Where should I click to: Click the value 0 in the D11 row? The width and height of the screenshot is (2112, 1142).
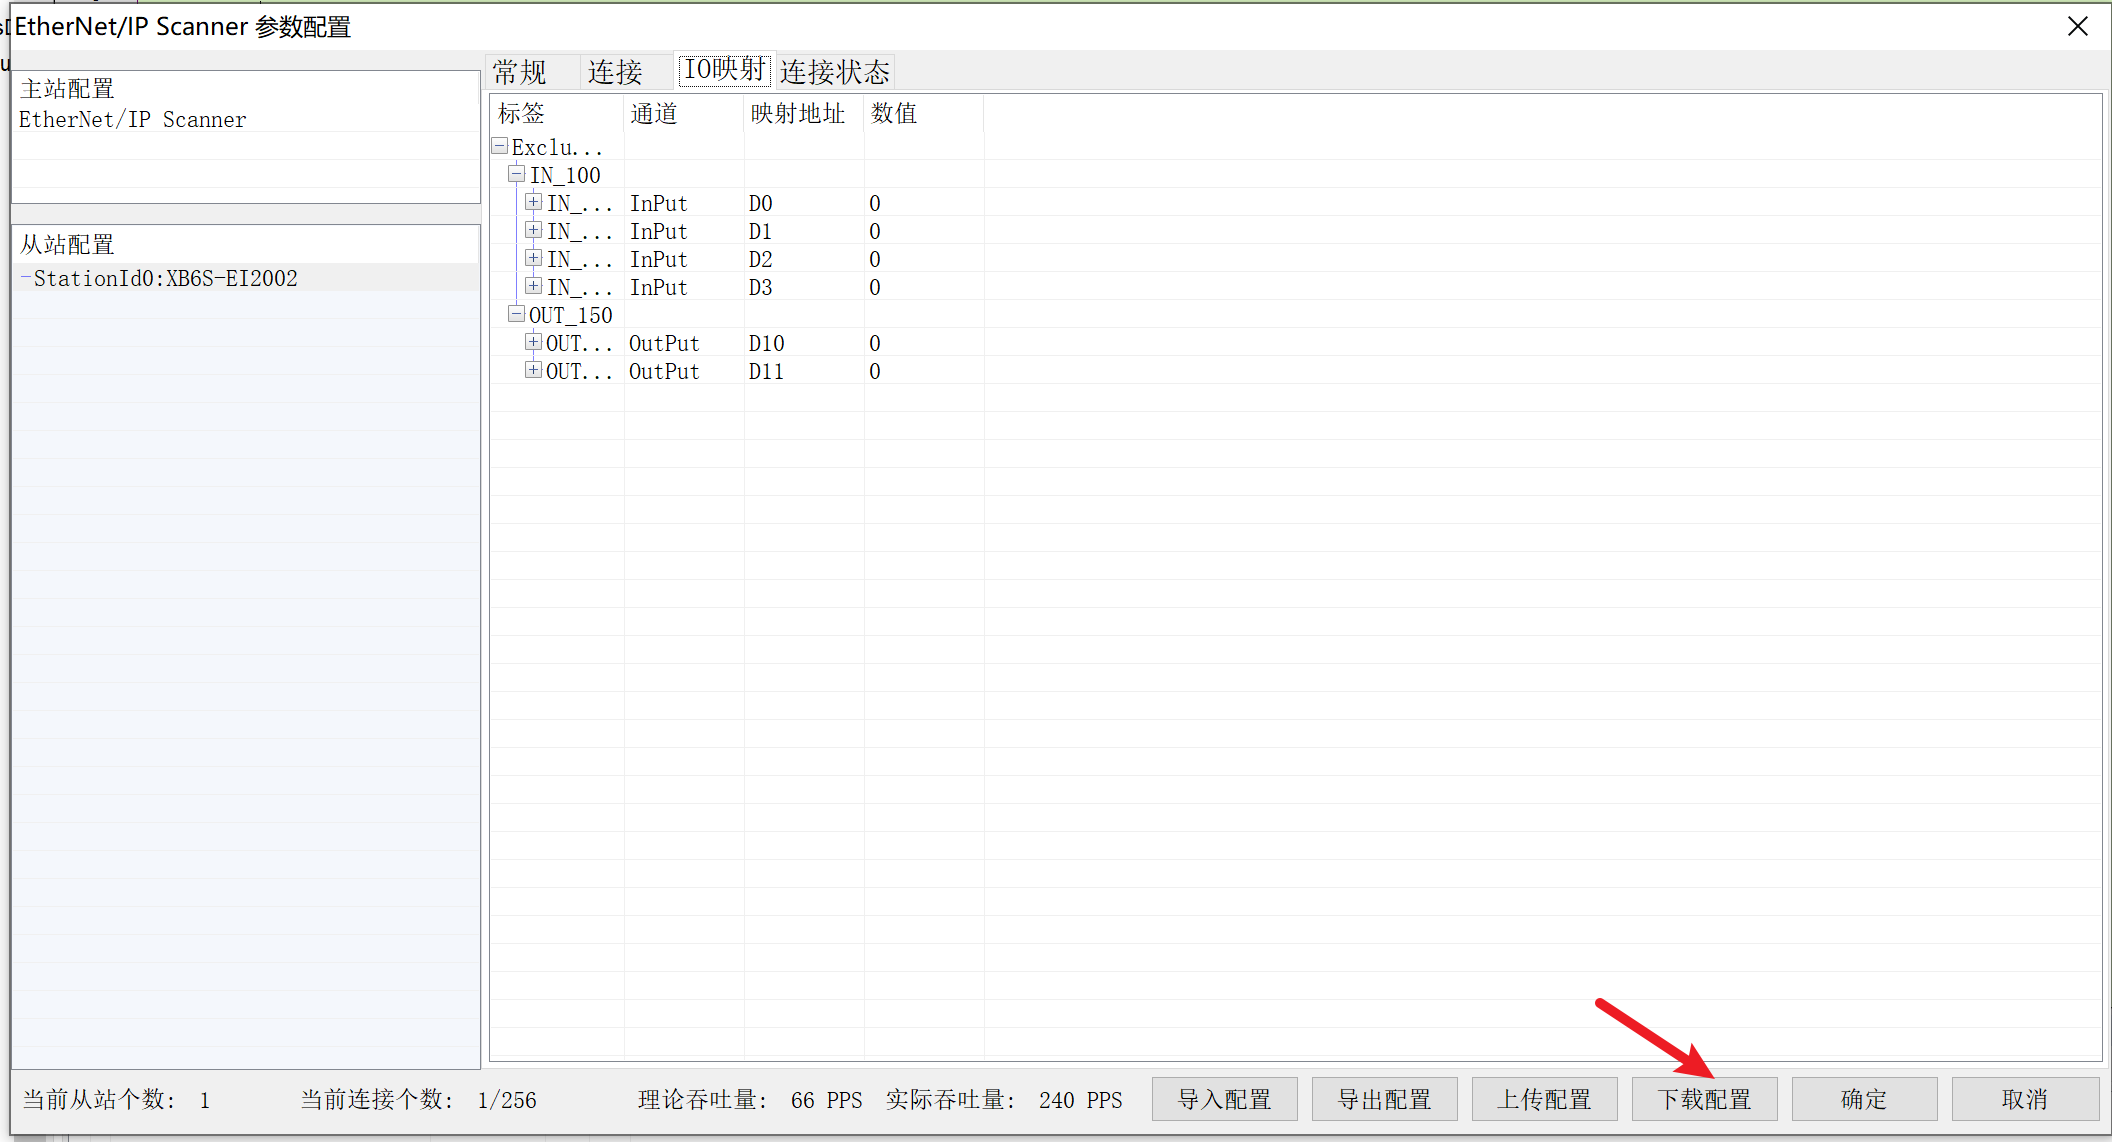(875, 371)
